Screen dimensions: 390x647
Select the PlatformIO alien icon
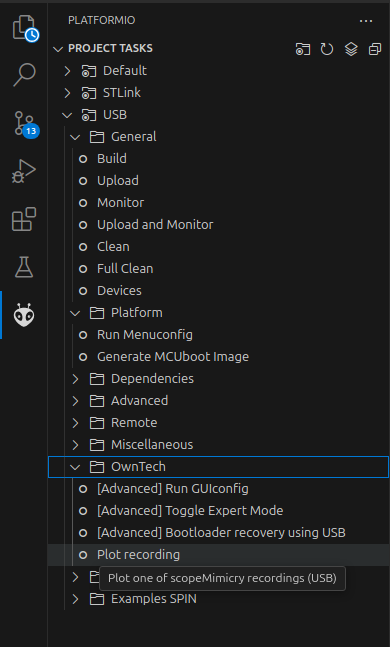24,315
